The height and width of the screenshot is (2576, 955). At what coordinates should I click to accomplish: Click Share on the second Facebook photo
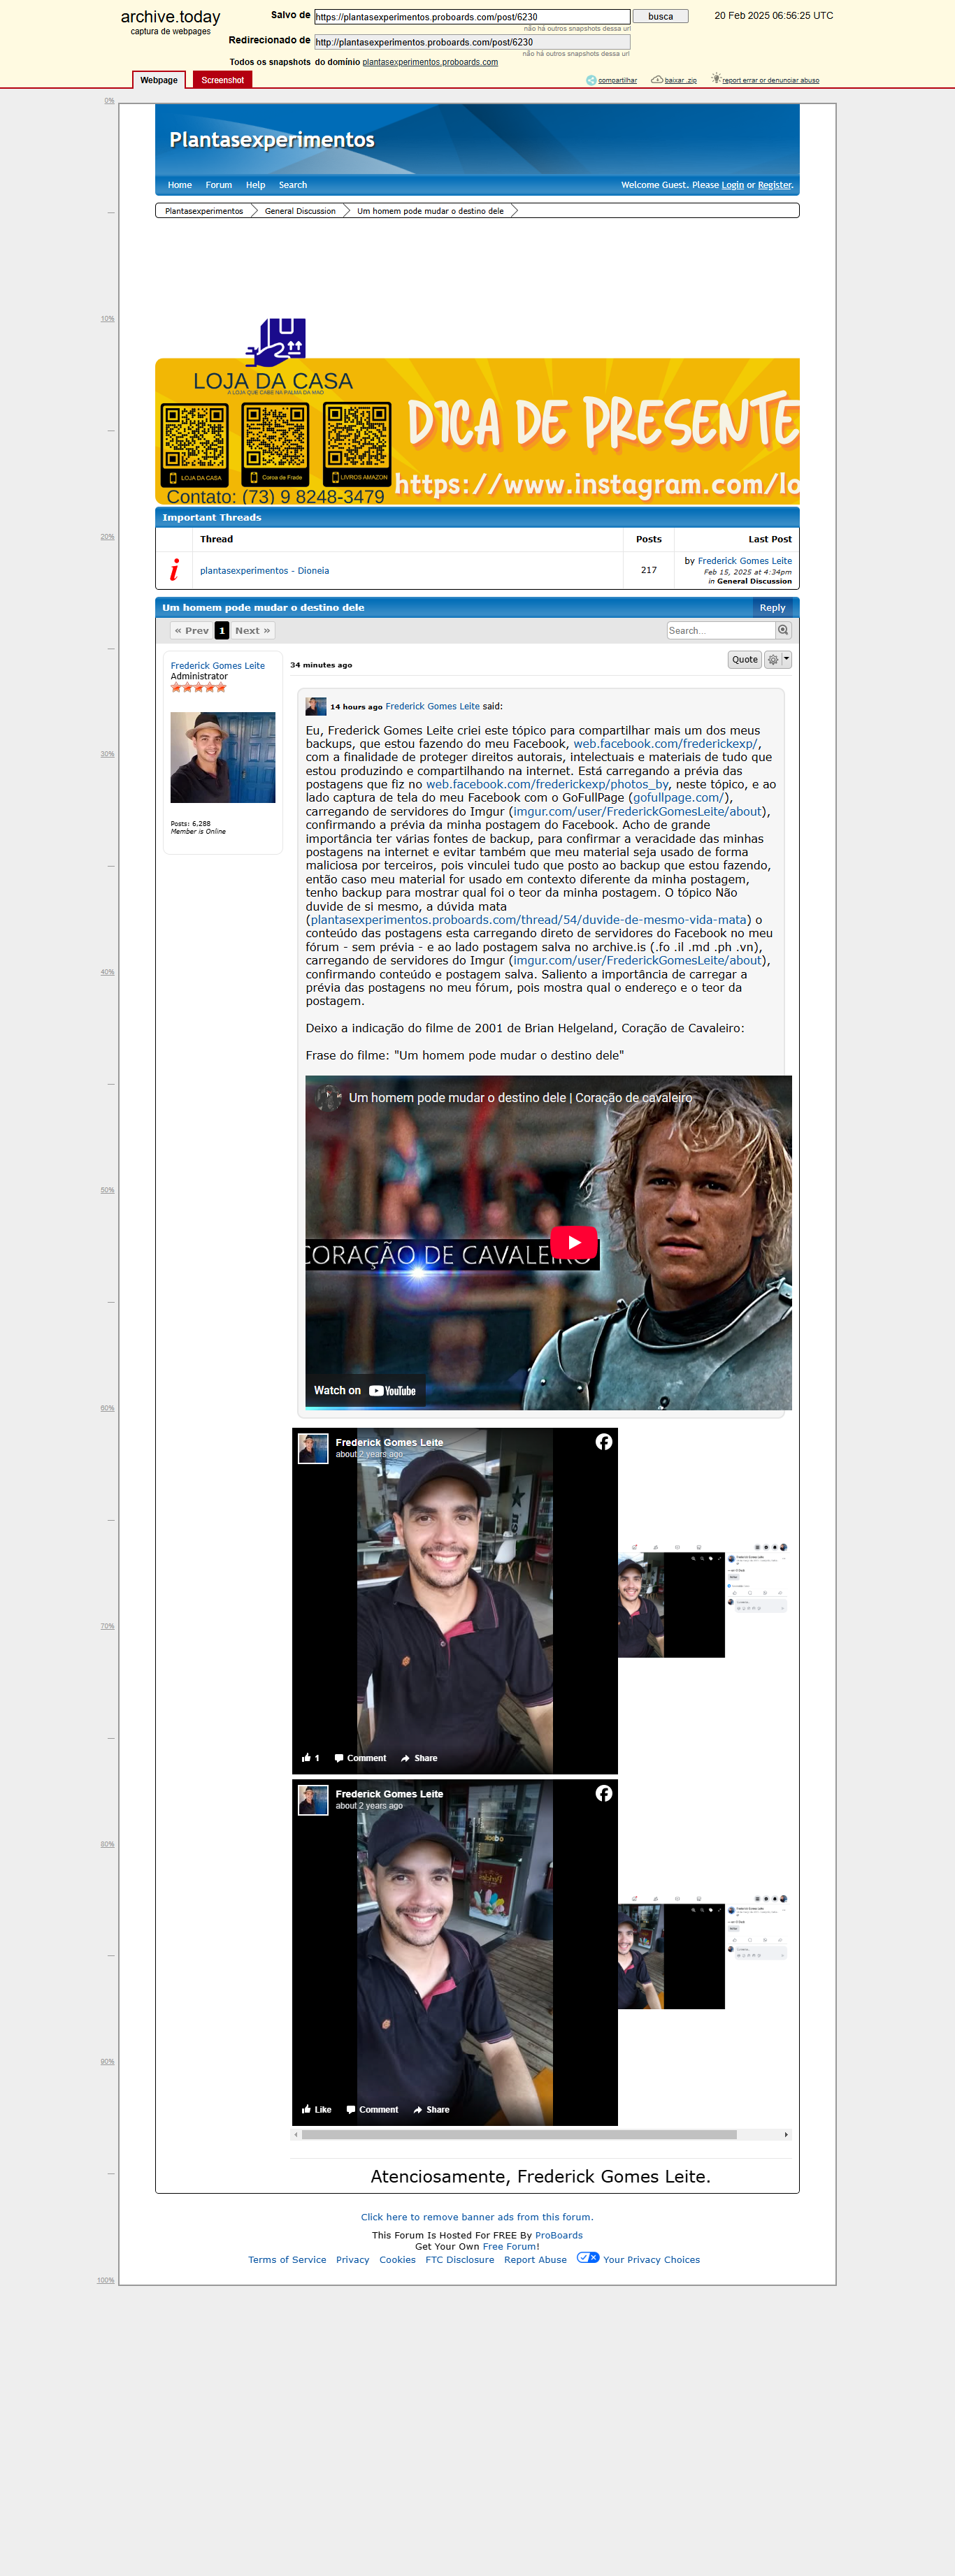pos(431,2110)
